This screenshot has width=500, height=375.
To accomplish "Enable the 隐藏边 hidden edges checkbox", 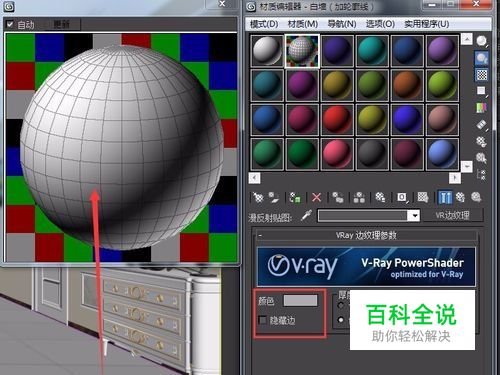I will [263, 320].
